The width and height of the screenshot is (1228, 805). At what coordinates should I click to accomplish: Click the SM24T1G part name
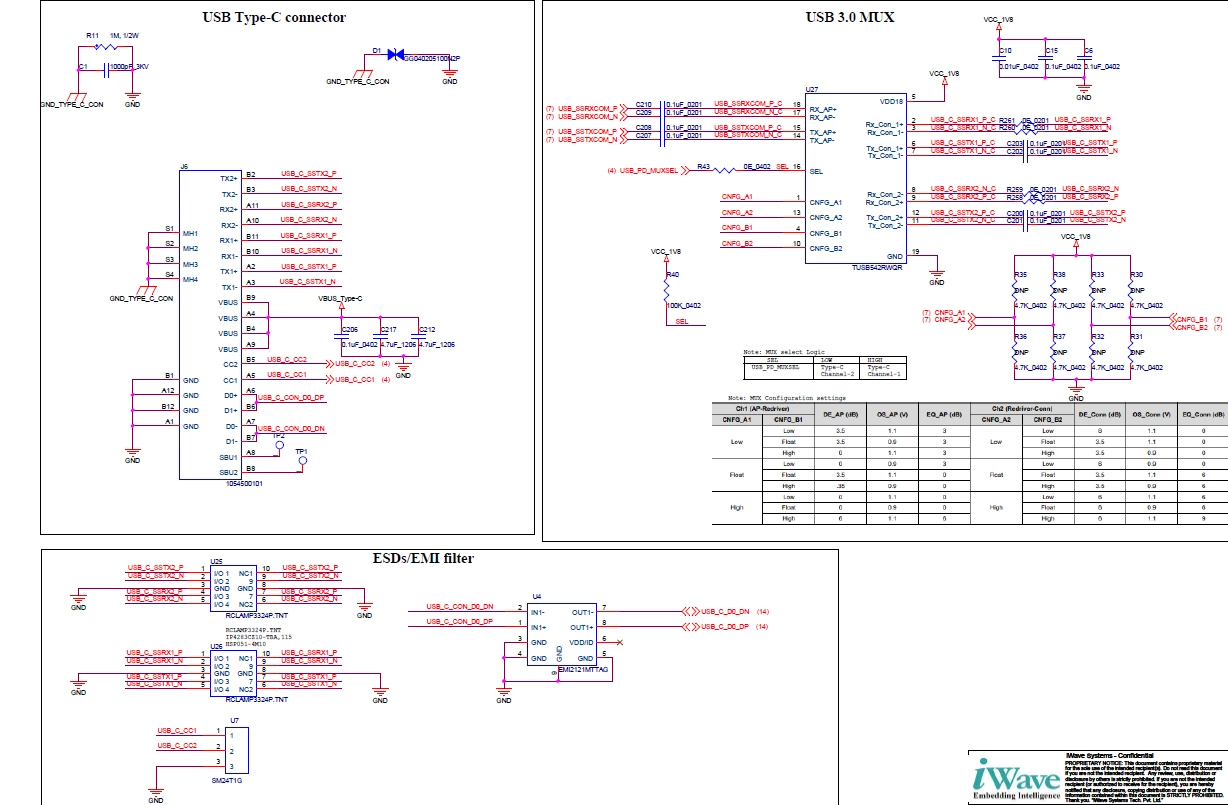coord(228,779)
